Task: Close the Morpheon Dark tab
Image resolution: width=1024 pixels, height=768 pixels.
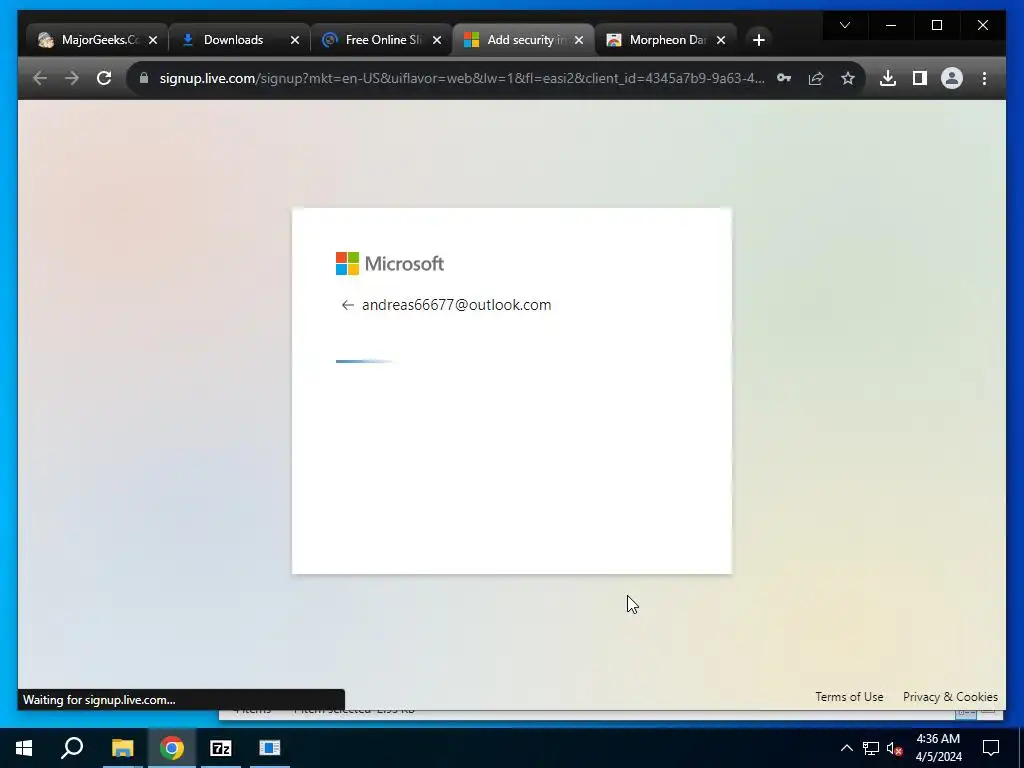Action: tap(721, 40)
